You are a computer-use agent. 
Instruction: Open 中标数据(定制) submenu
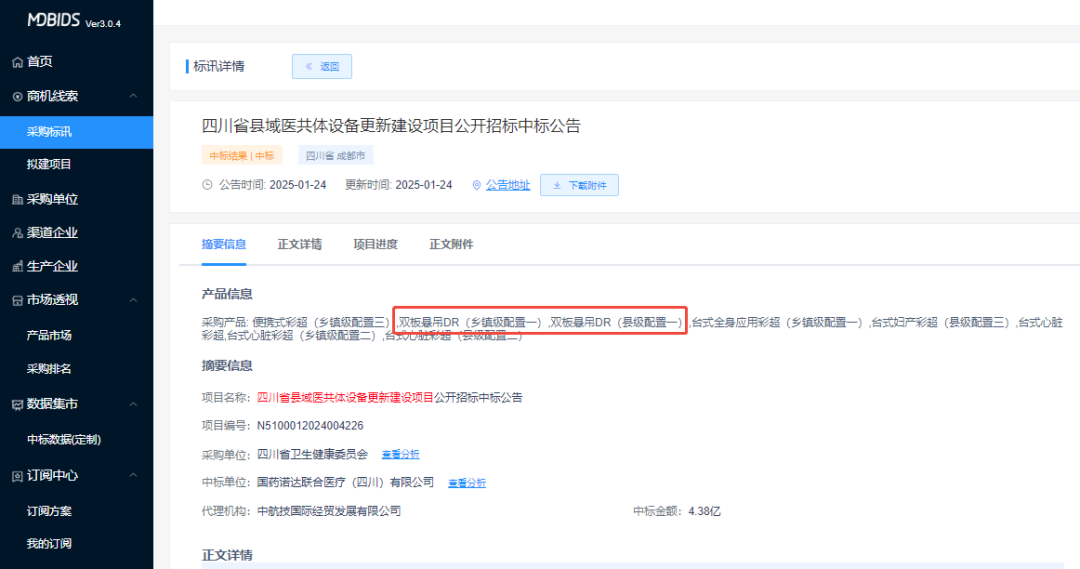tap(64, 439)
